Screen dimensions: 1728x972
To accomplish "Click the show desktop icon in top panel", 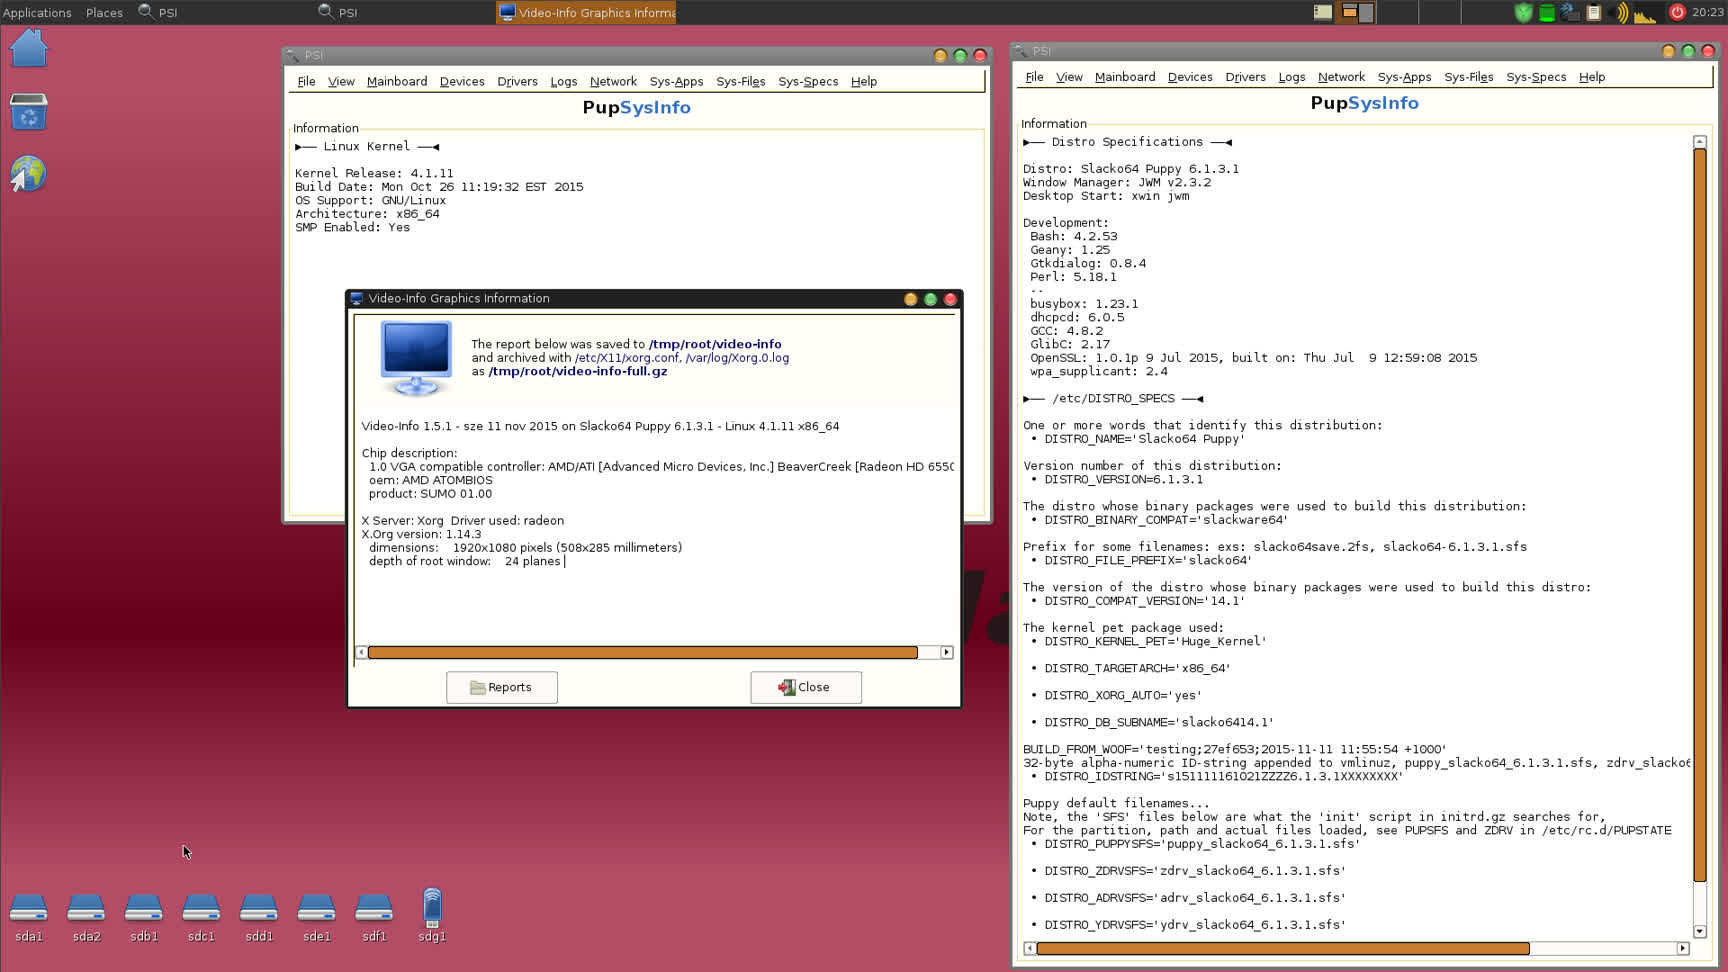I will coord(1322,12).
